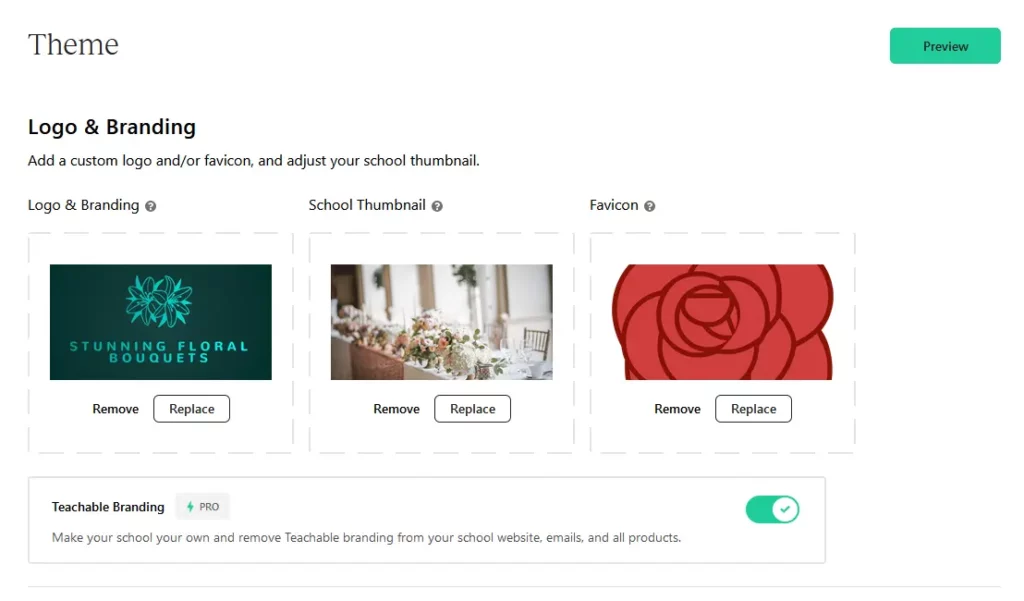Remove the favicon
1024x601 pixels.
click(677, 408)
